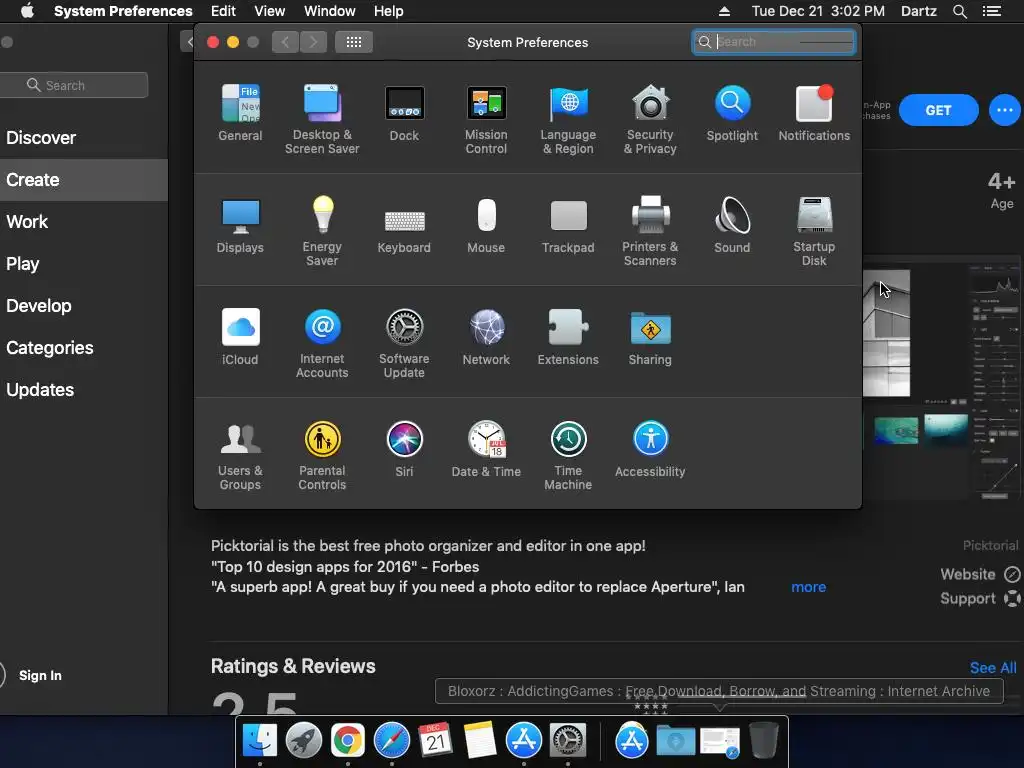Open the System Preferences app menu
The height and width of the screenshot is (768, 1024).
(x=123, y=11)
